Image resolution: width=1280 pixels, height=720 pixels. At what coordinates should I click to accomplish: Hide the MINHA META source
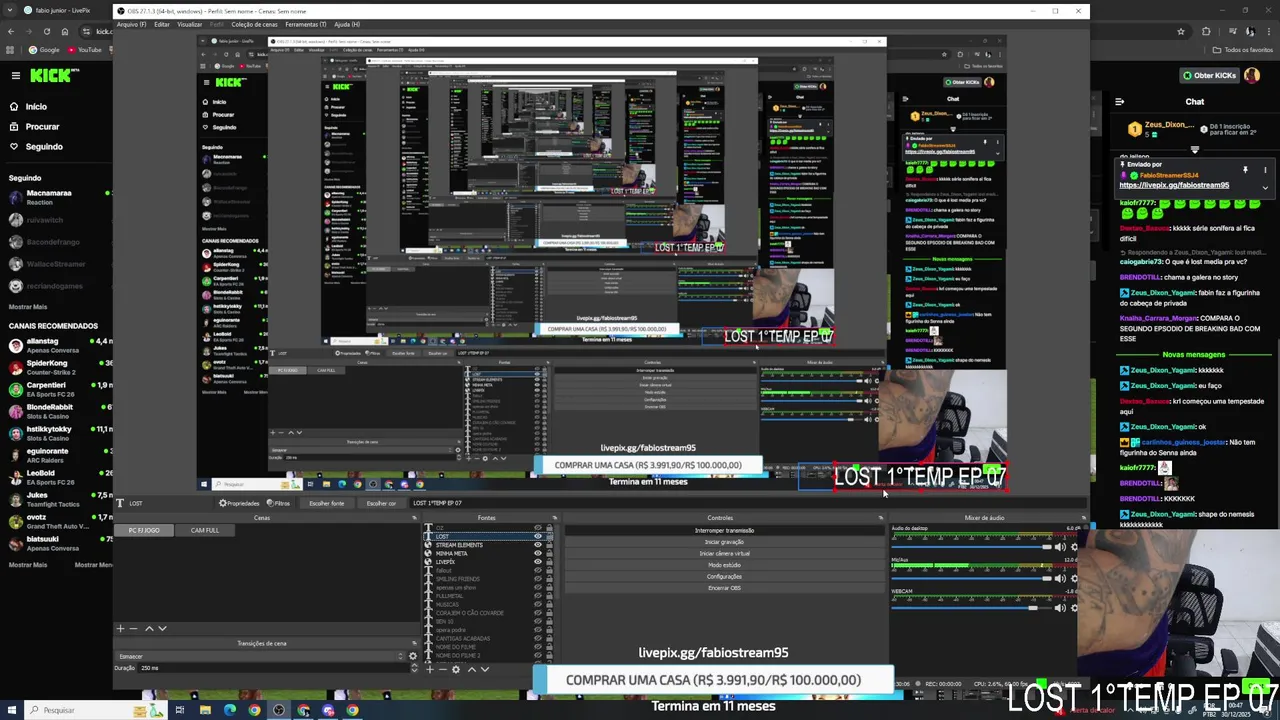pyautogui.click(x=538, y=553)
